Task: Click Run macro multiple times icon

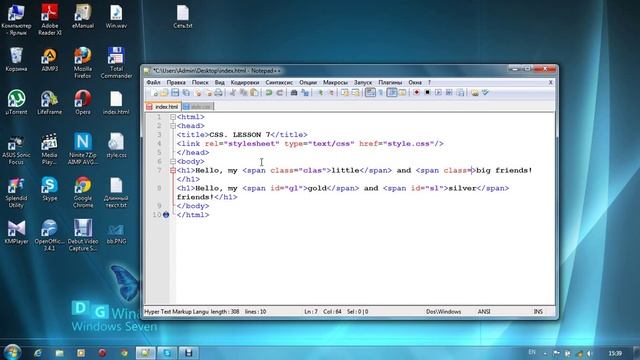Action: pyautogui.click(x=449, y=93)
